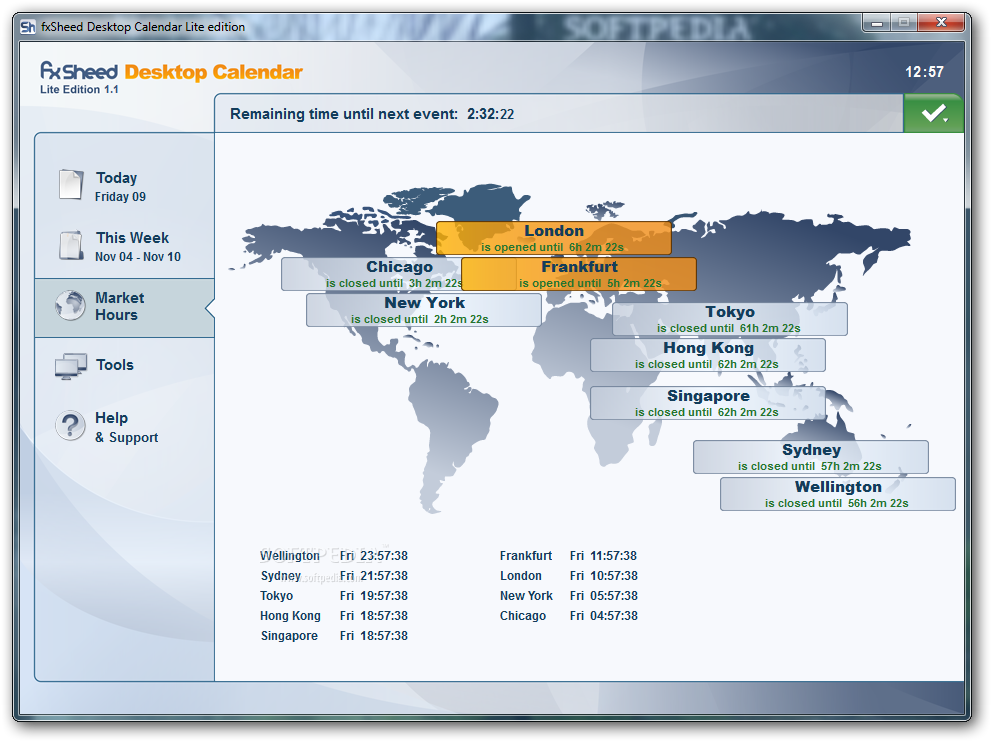Select the New York market box
The width and height of the screenshot is (992, 742).
(x=424, y=310)
